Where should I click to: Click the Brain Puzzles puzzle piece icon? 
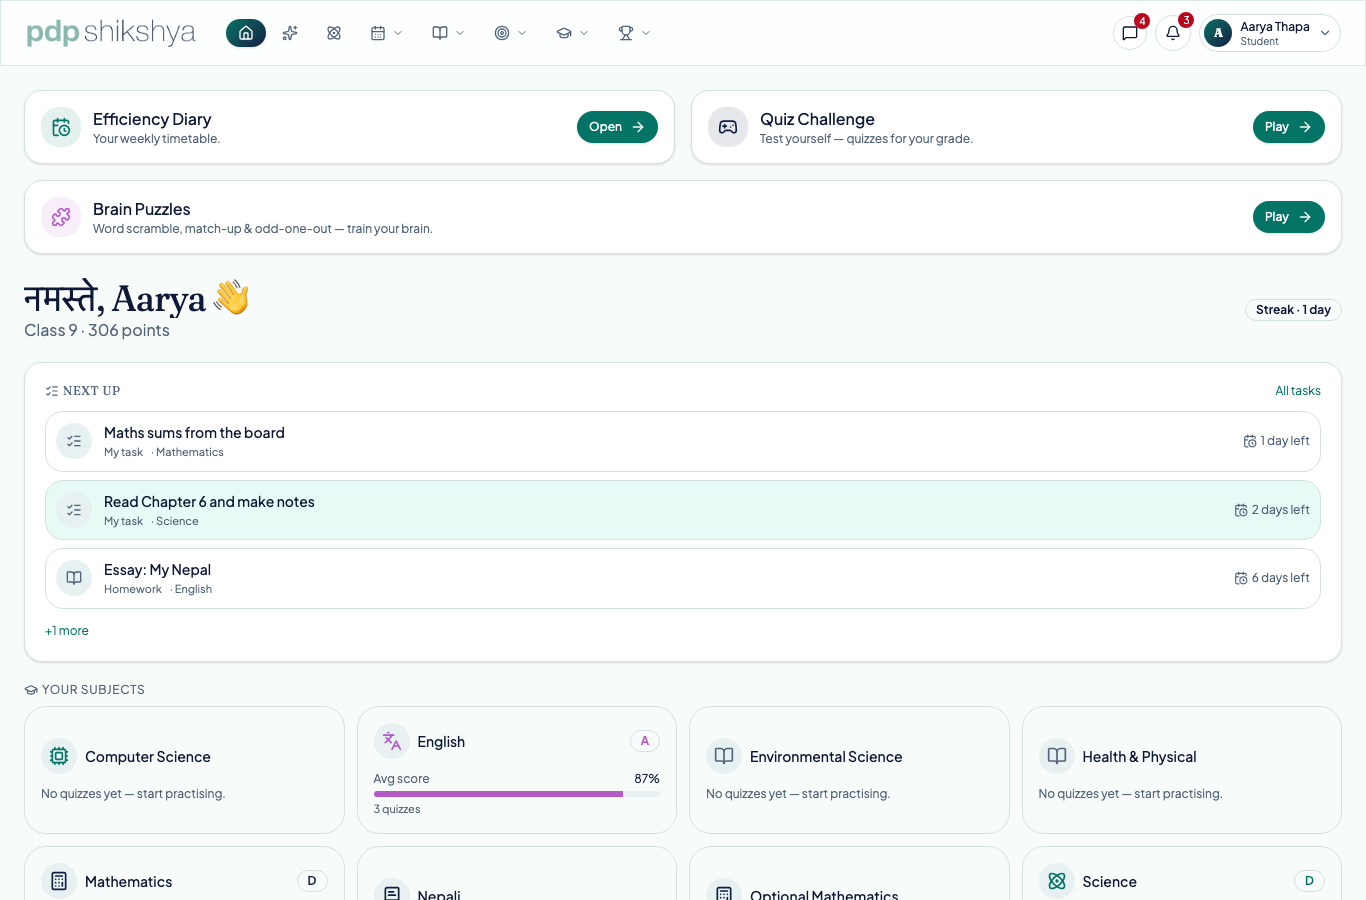coord(61,217)
